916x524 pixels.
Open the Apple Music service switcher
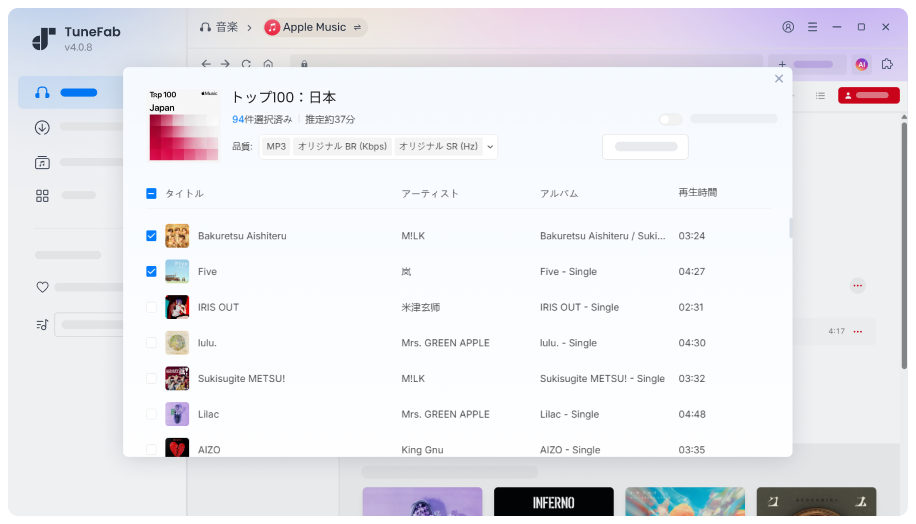point(315,27)
